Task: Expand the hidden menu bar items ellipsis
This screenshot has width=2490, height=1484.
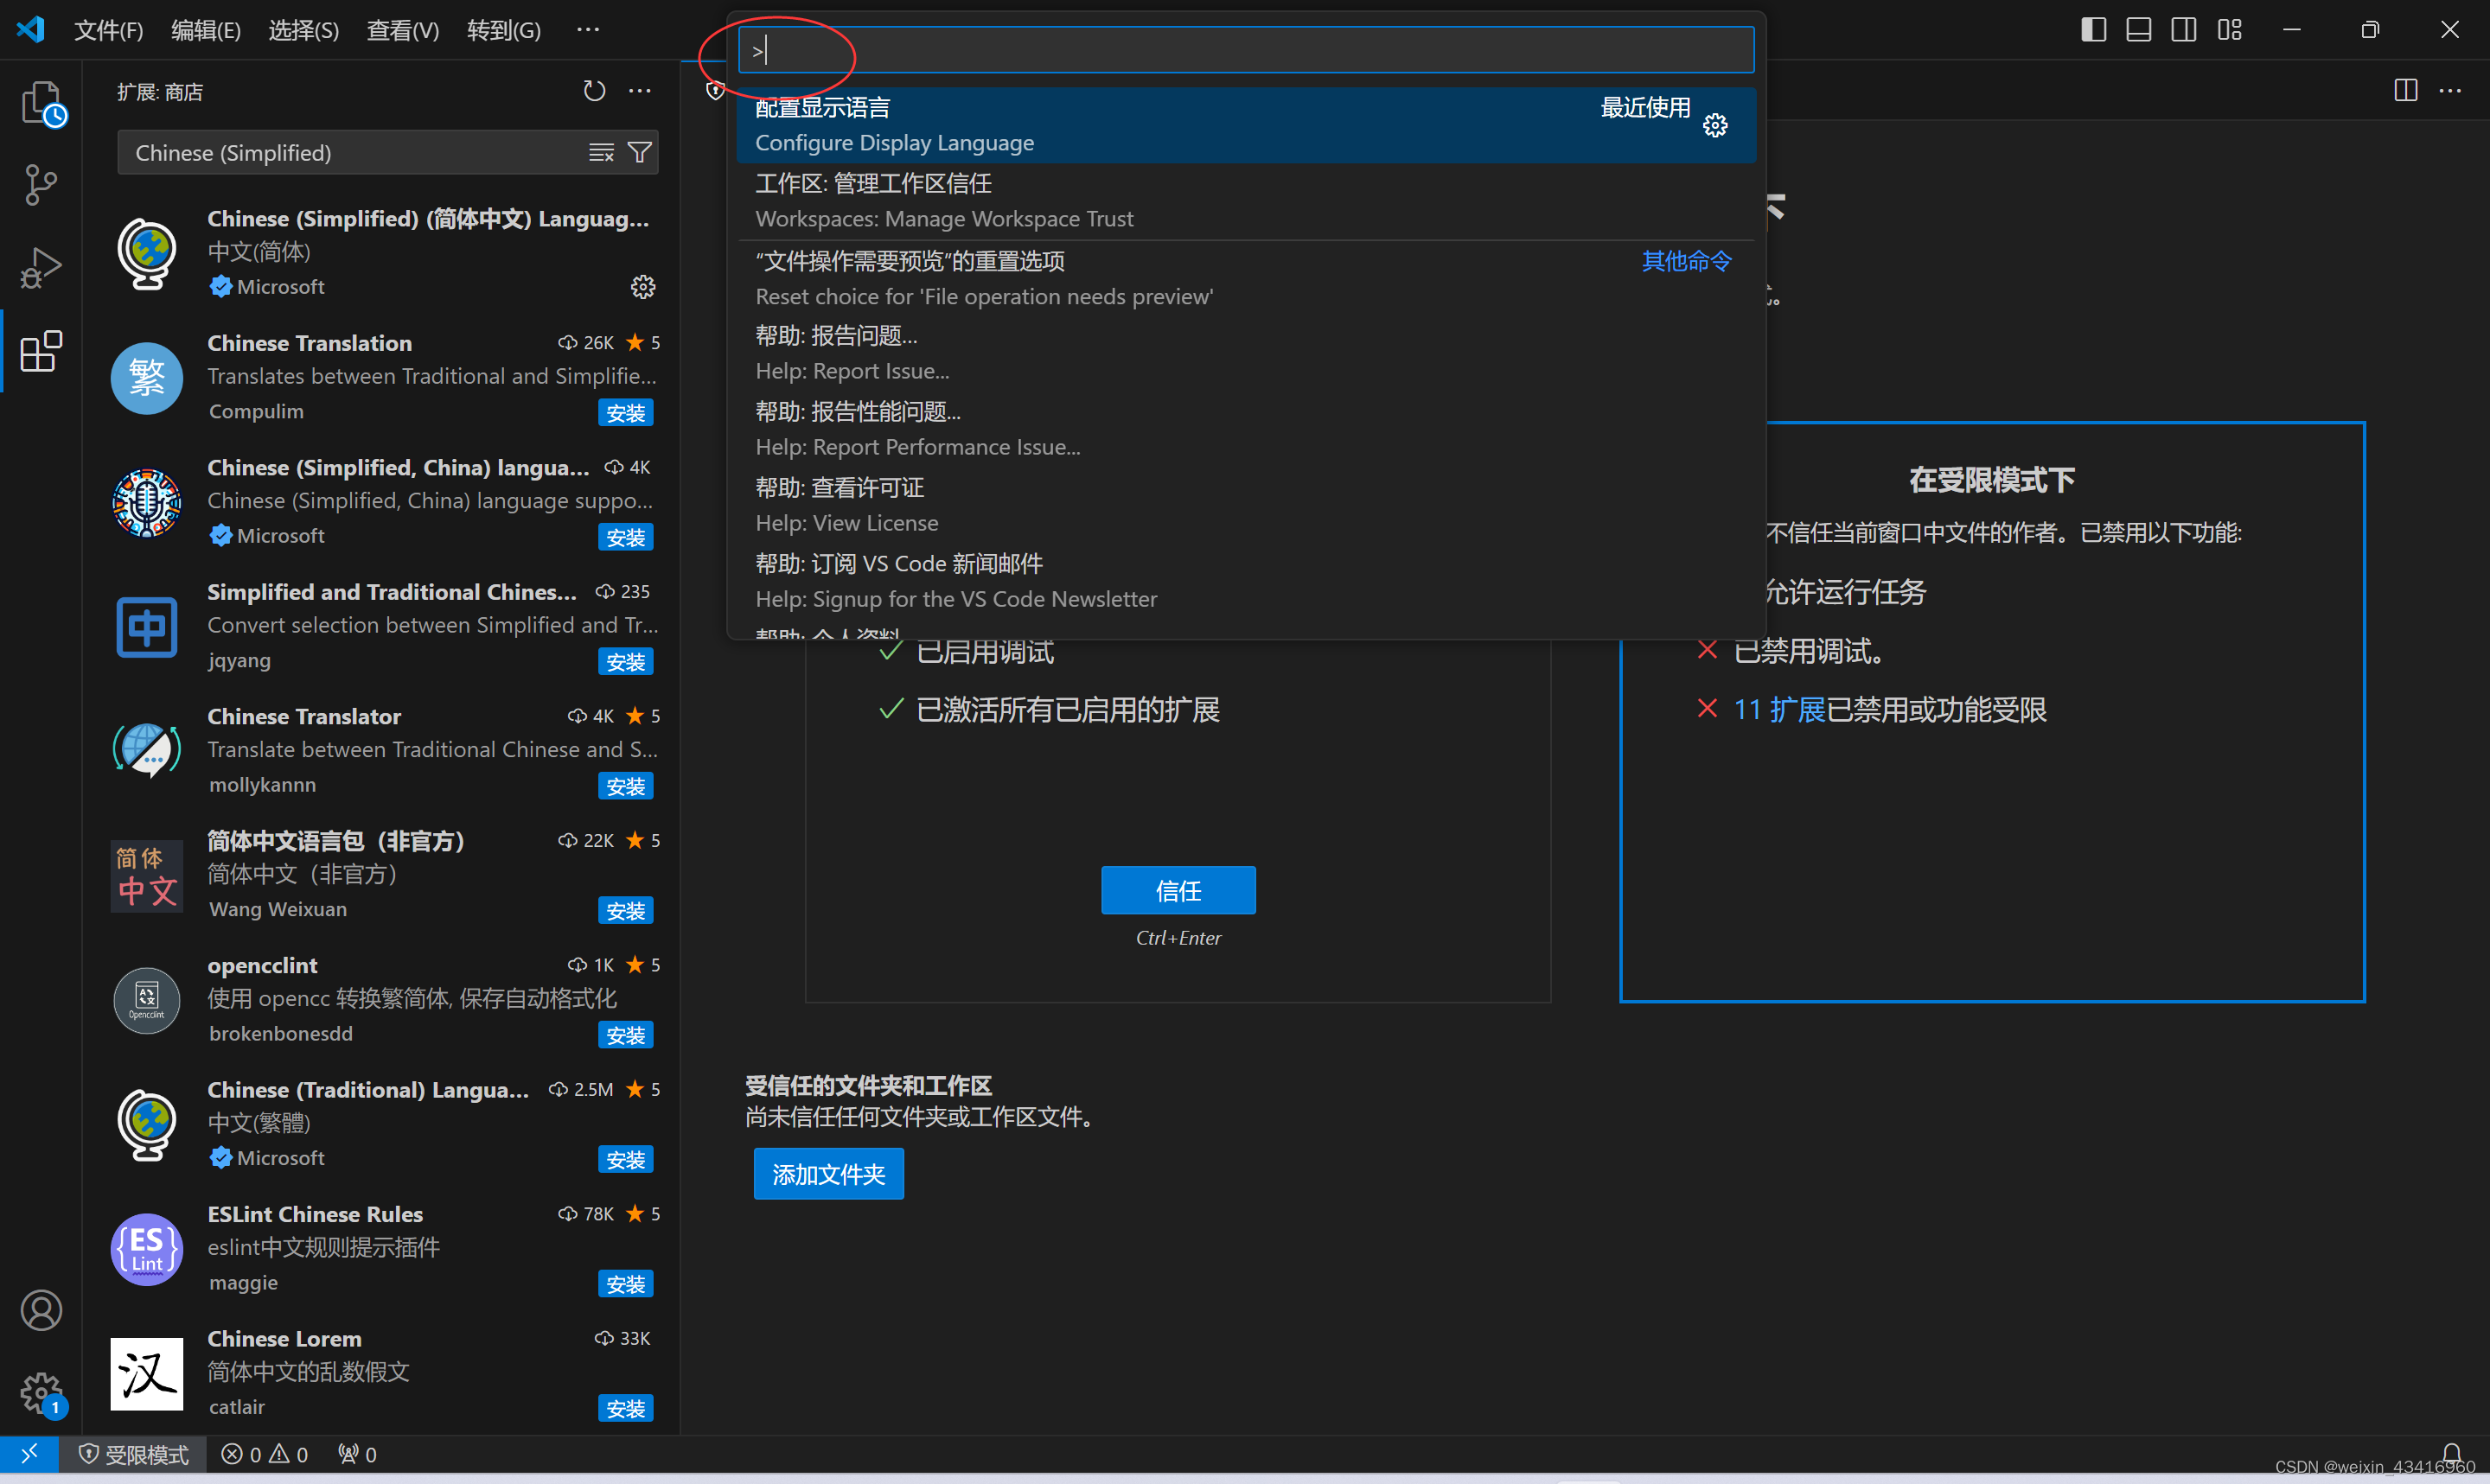Action: 588,30
